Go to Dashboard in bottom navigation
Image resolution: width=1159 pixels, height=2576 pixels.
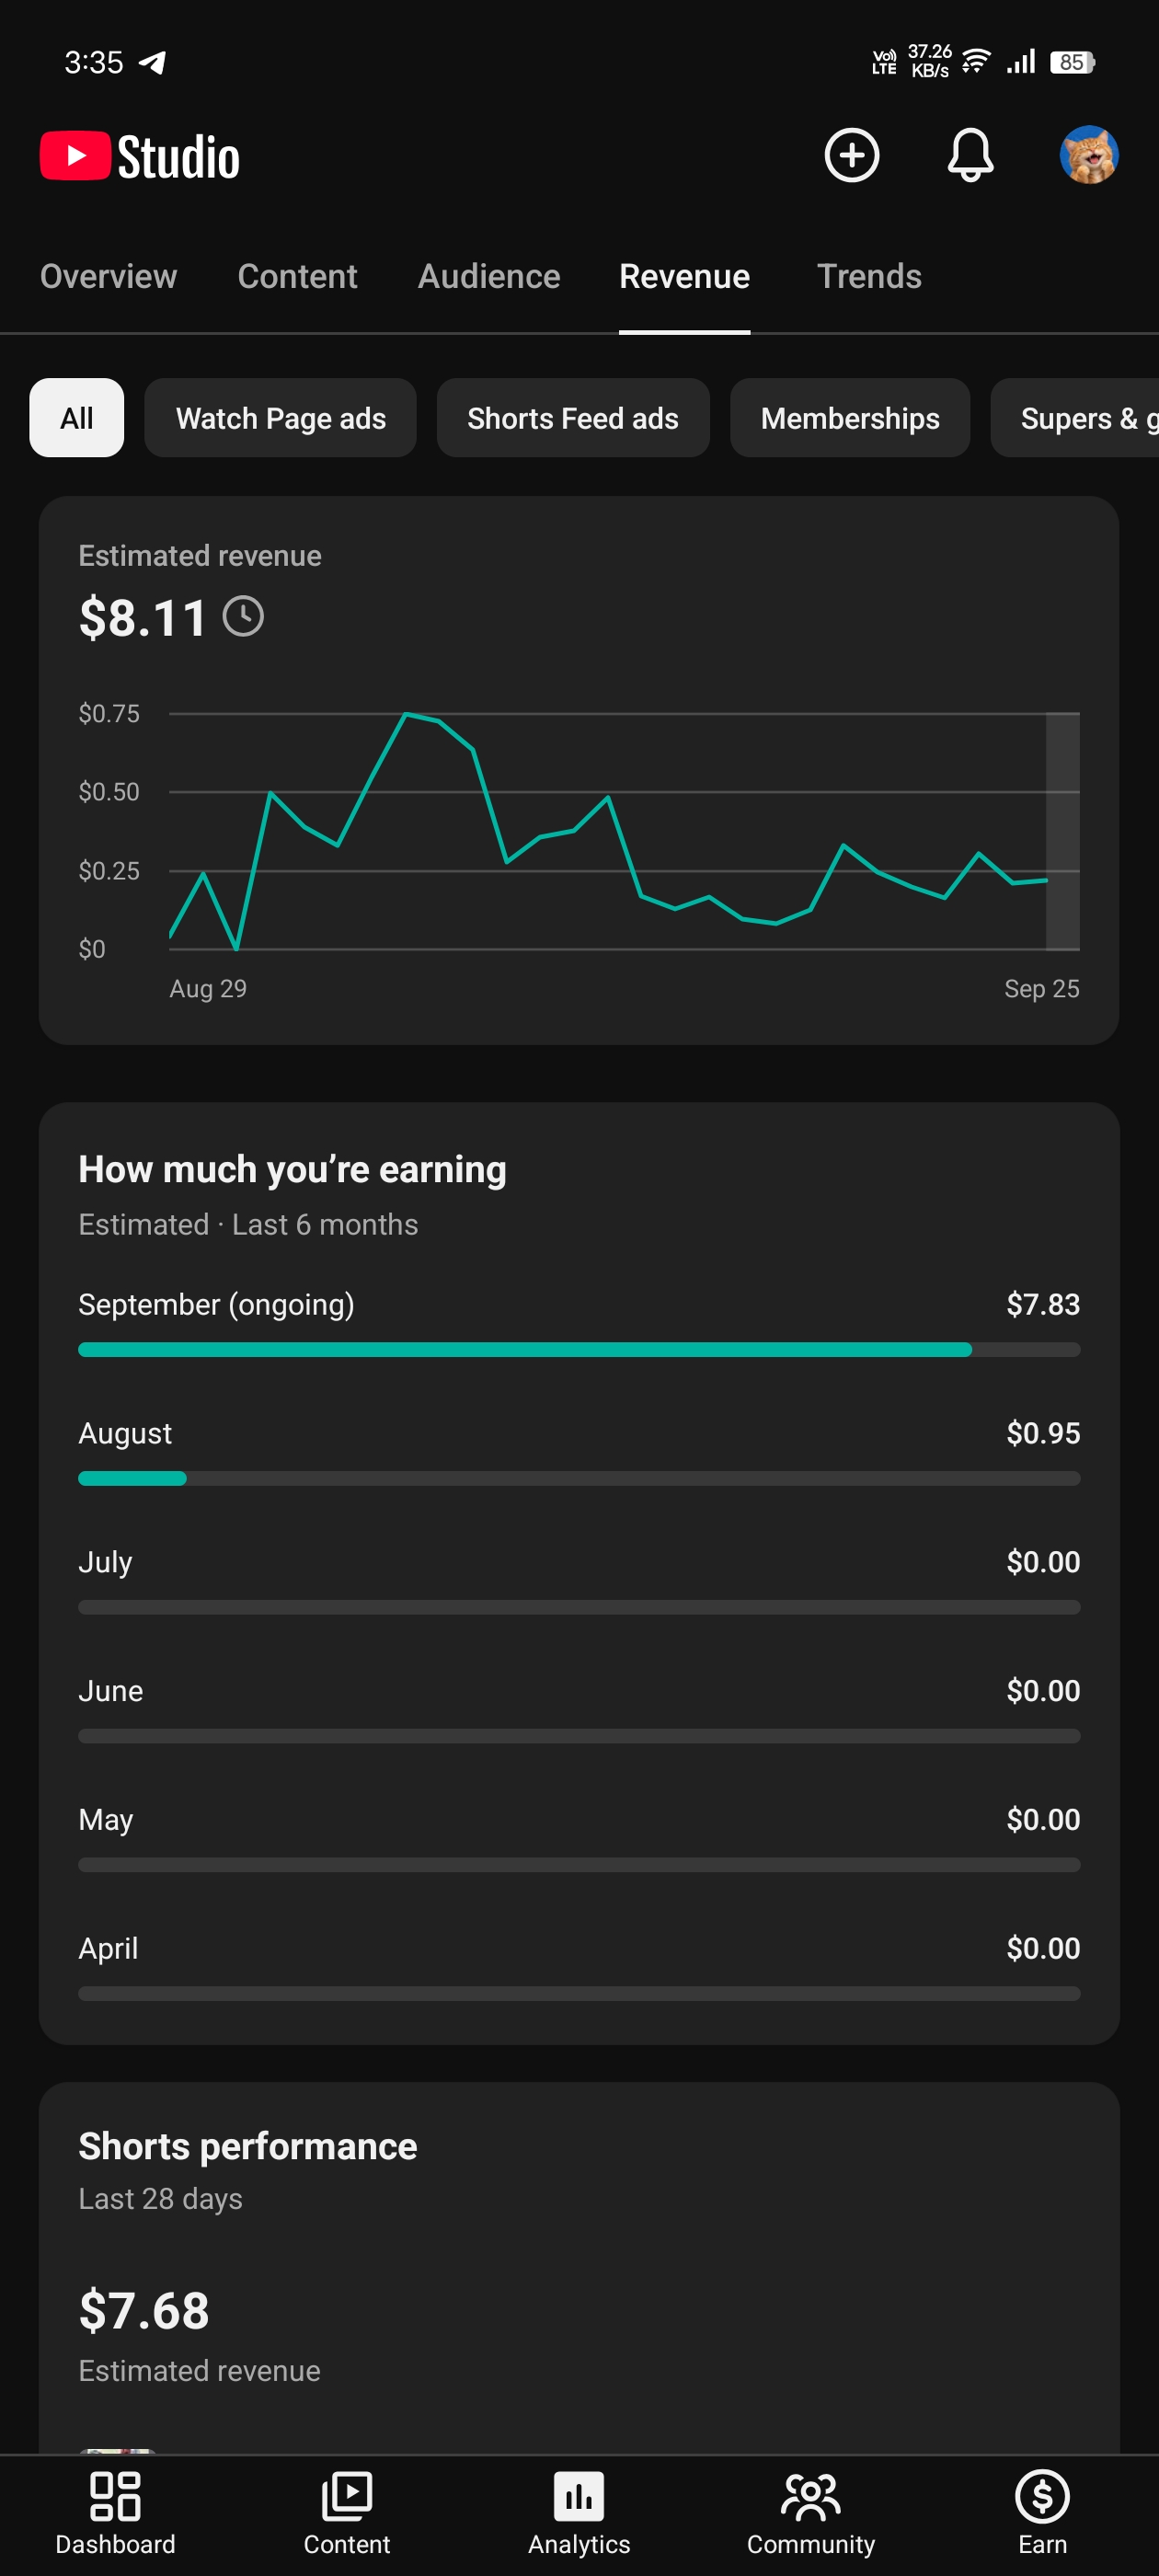coord(115,2513)
